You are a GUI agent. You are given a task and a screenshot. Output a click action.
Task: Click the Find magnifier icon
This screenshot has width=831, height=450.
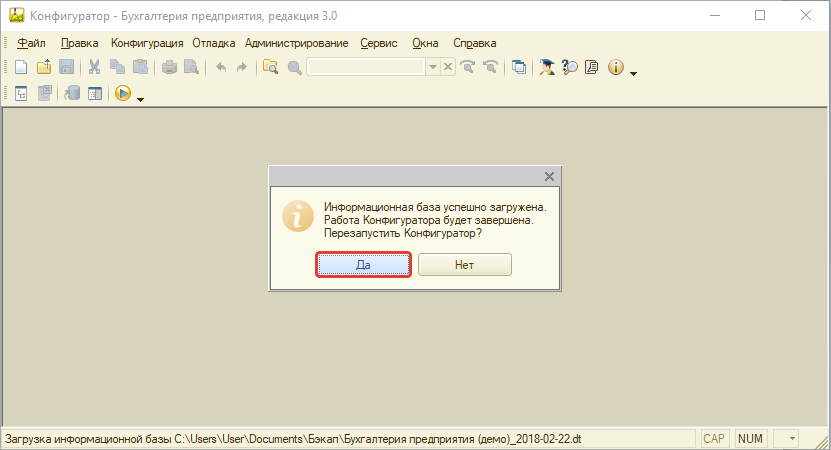coord(294,67)
